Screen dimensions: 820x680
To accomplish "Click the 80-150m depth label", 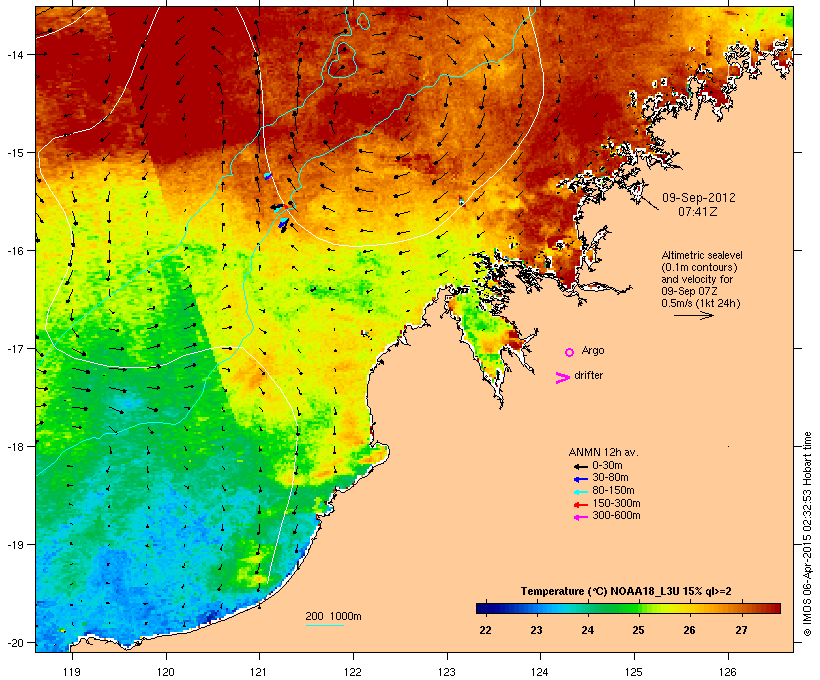I will (x=613, y=491).
